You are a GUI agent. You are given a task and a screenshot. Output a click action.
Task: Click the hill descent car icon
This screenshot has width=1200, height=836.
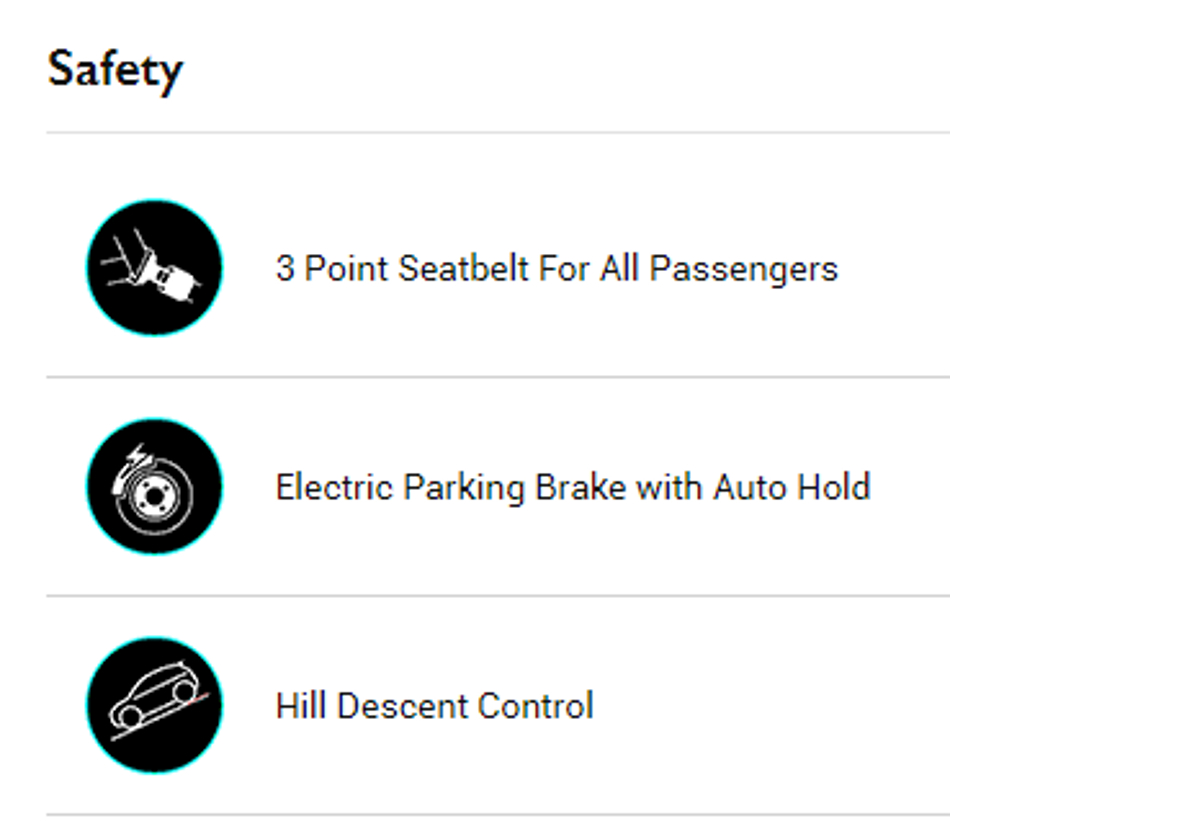coord(155,705)
